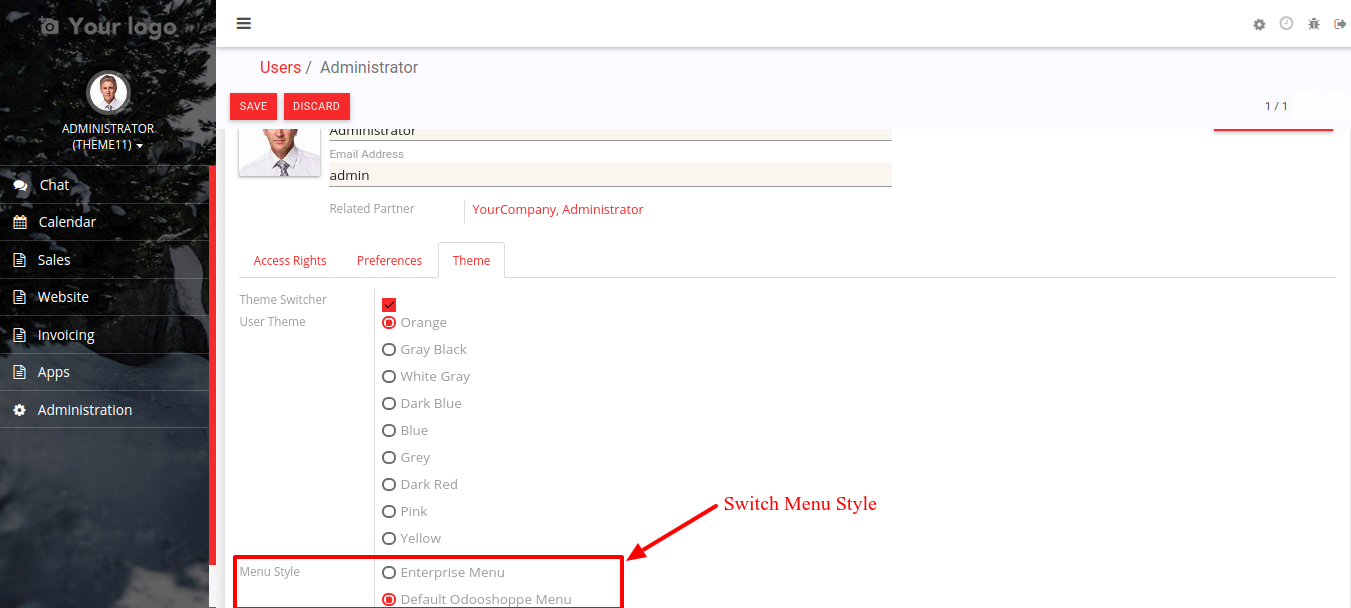Select the White Gray user theme
The width and height of the screenshot is (1351, 608).
tap(389, 376)
